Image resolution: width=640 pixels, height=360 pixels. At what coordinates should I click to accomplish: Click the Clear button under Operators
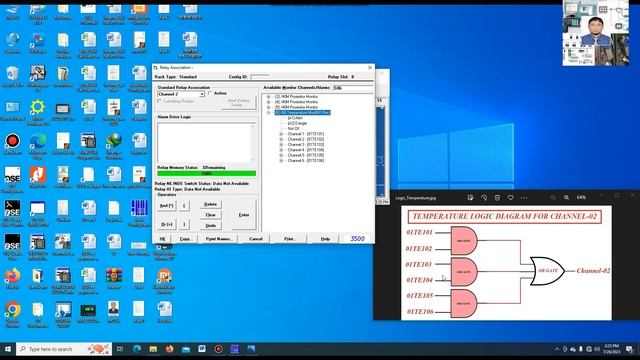click(x=211, y=215)
